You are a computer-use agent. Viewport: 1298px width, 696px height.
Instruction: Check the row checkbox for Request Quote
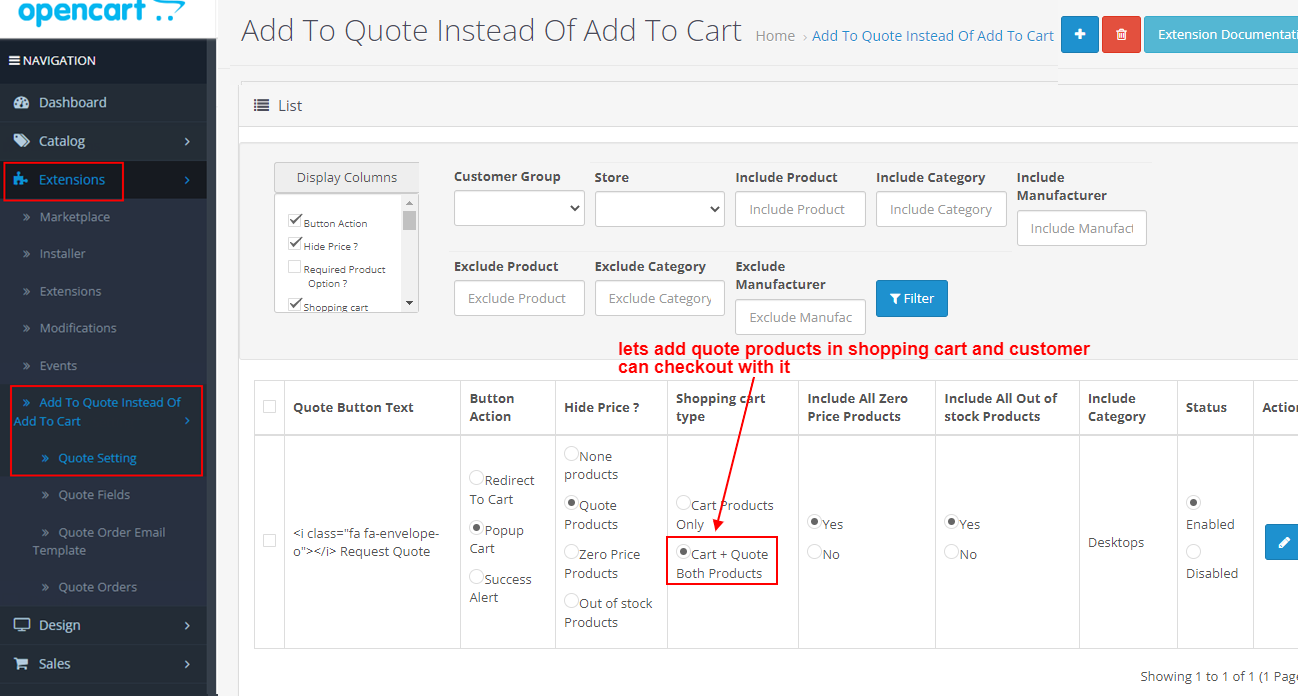click(x=269, y=541)
